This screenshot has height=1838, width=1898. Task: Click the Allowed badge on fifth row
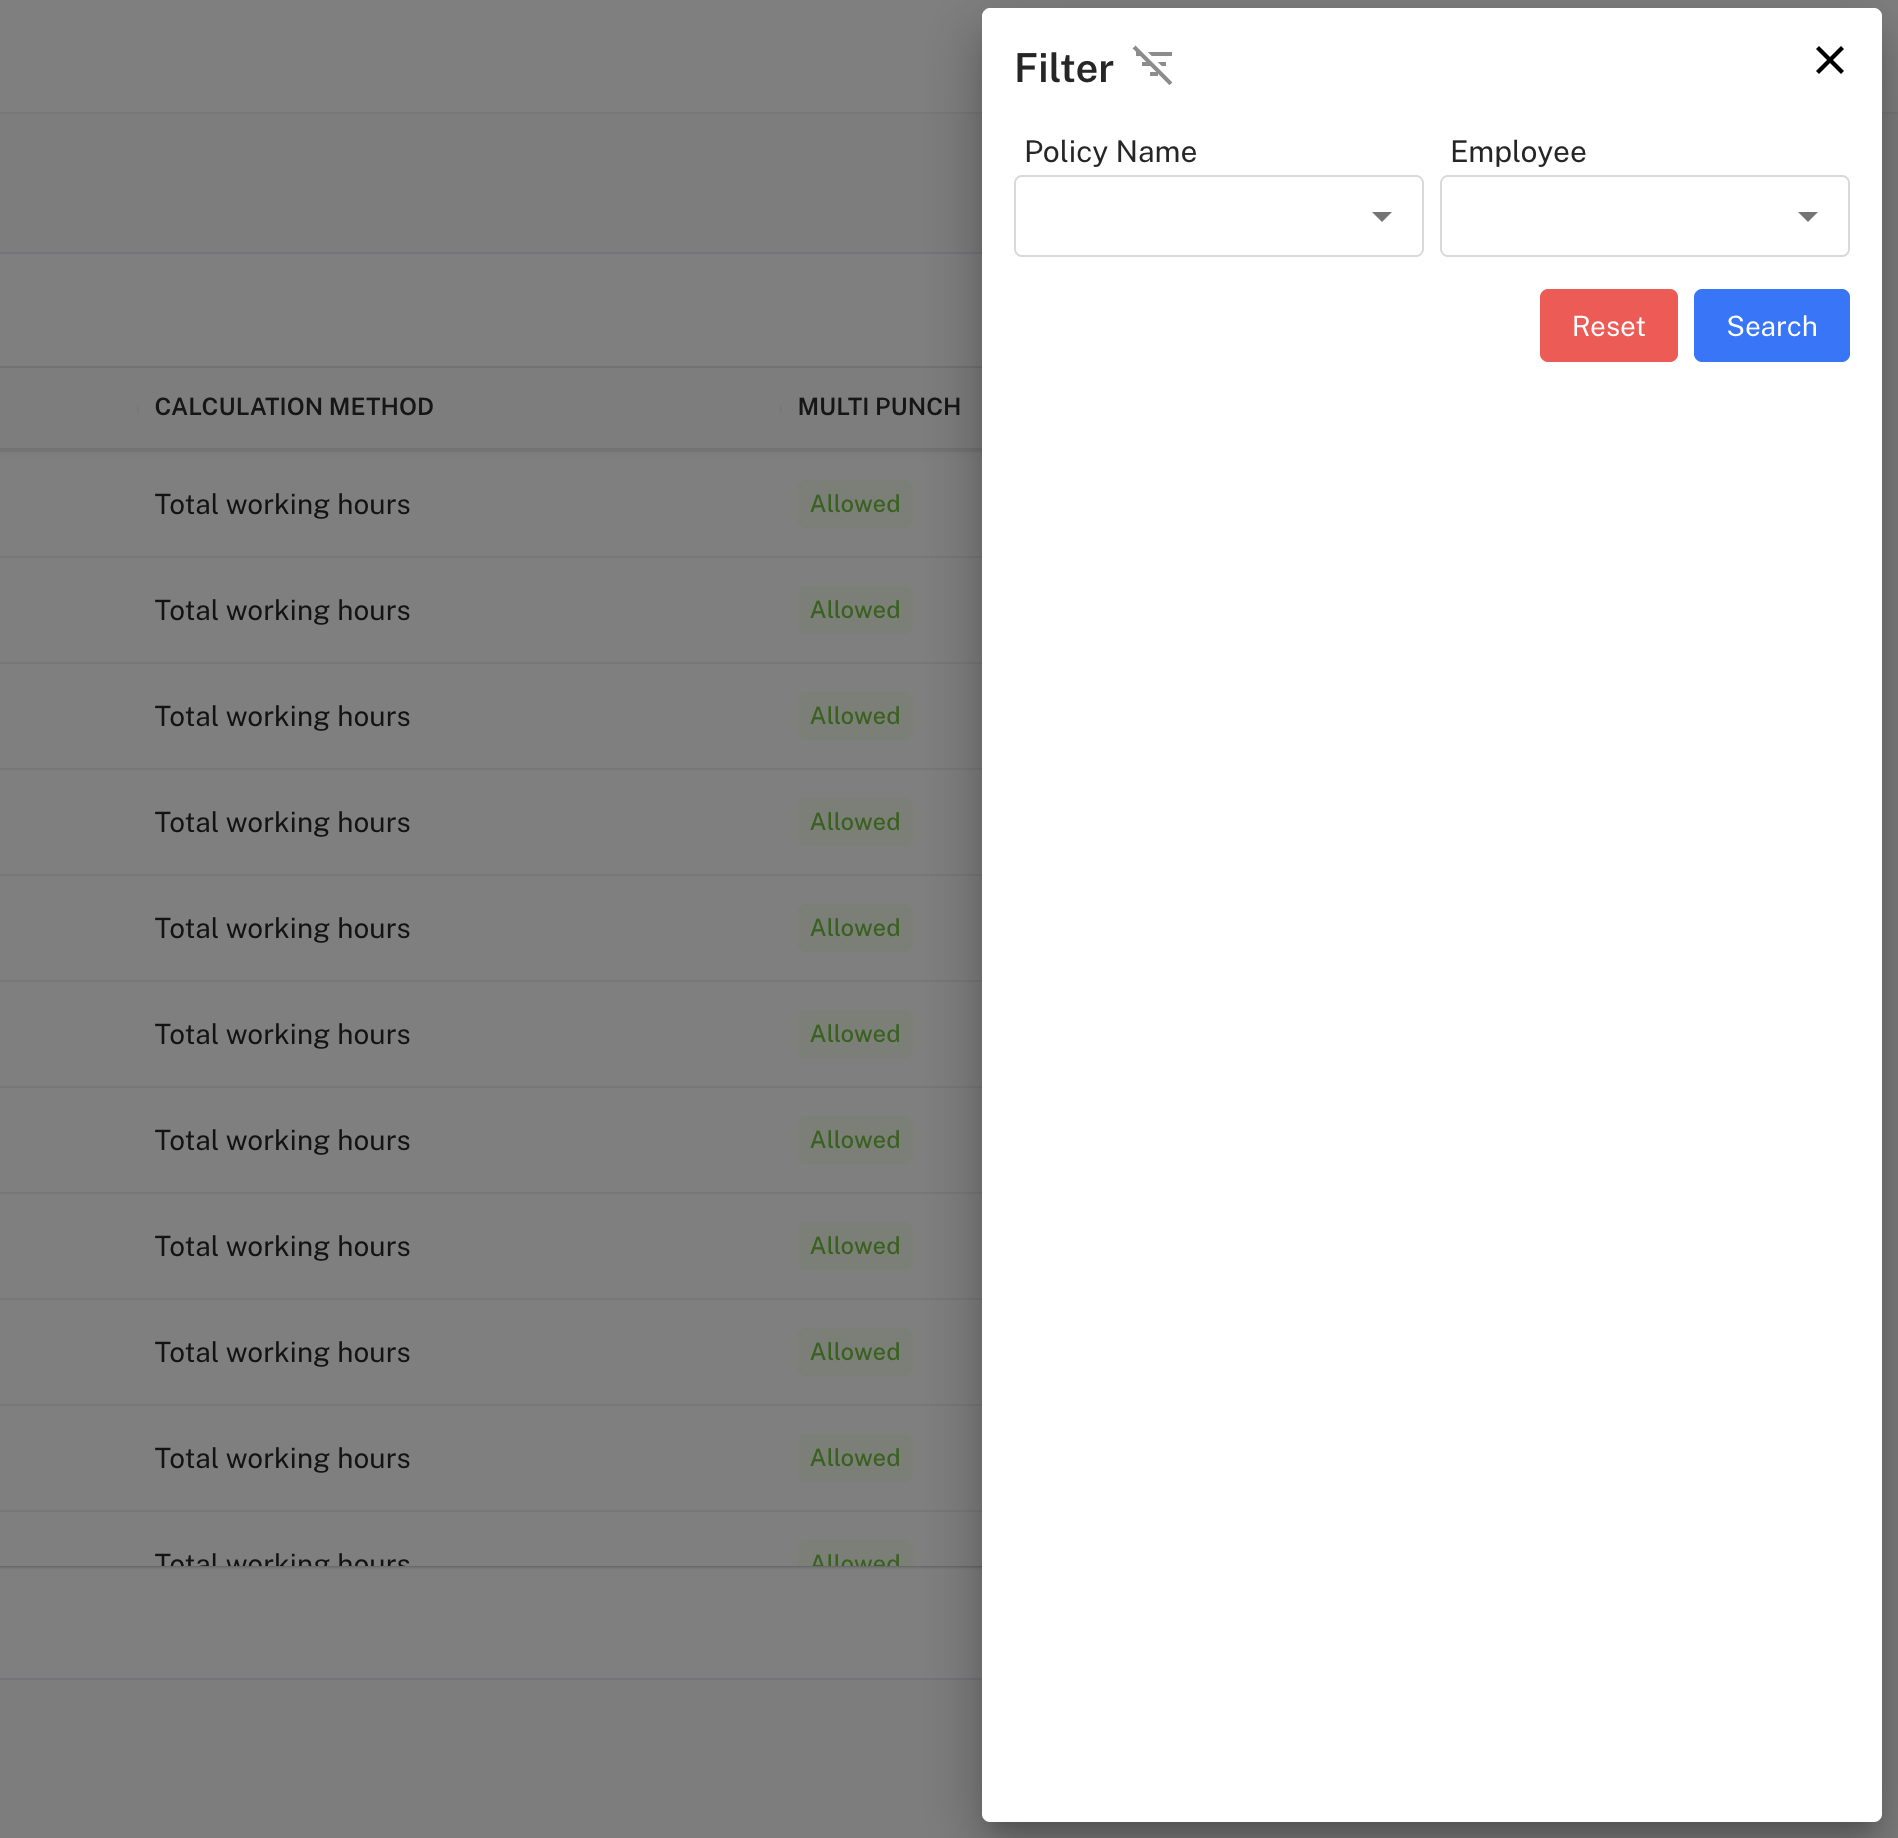tap(855, 927)
